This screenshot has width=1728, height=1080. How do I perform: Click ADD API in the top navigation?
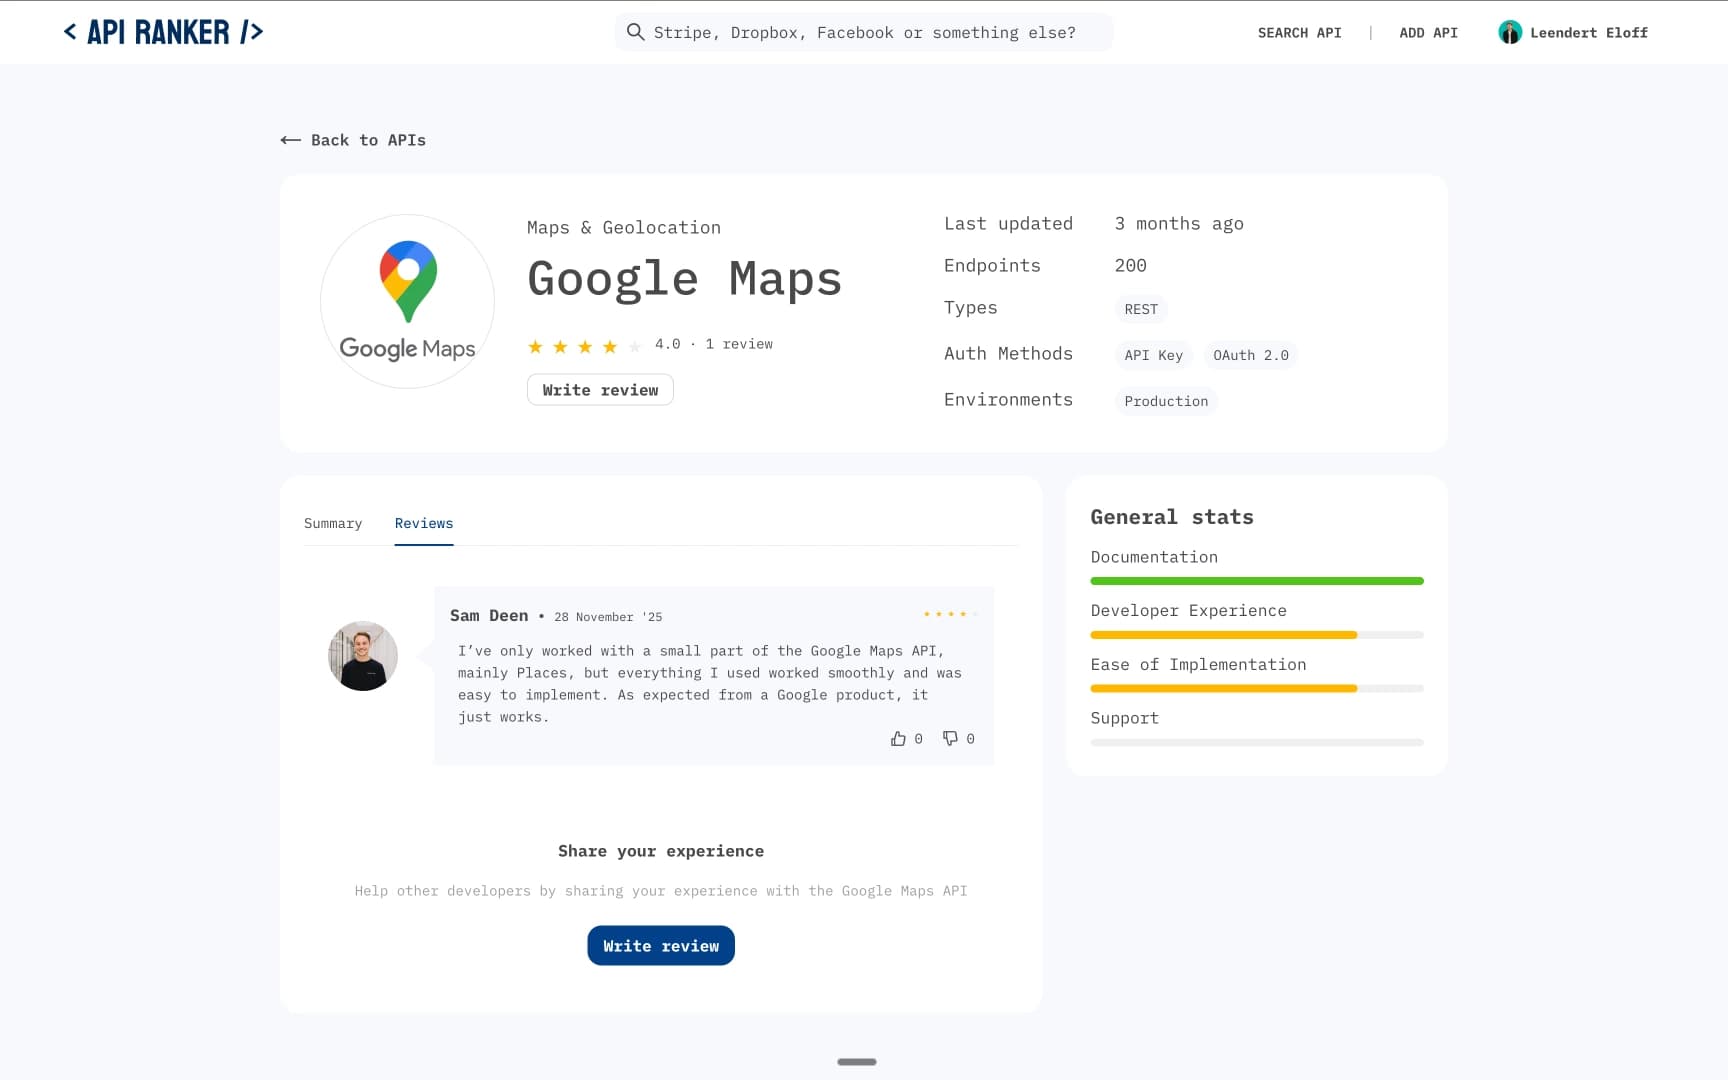click(x=1428, y=32)
